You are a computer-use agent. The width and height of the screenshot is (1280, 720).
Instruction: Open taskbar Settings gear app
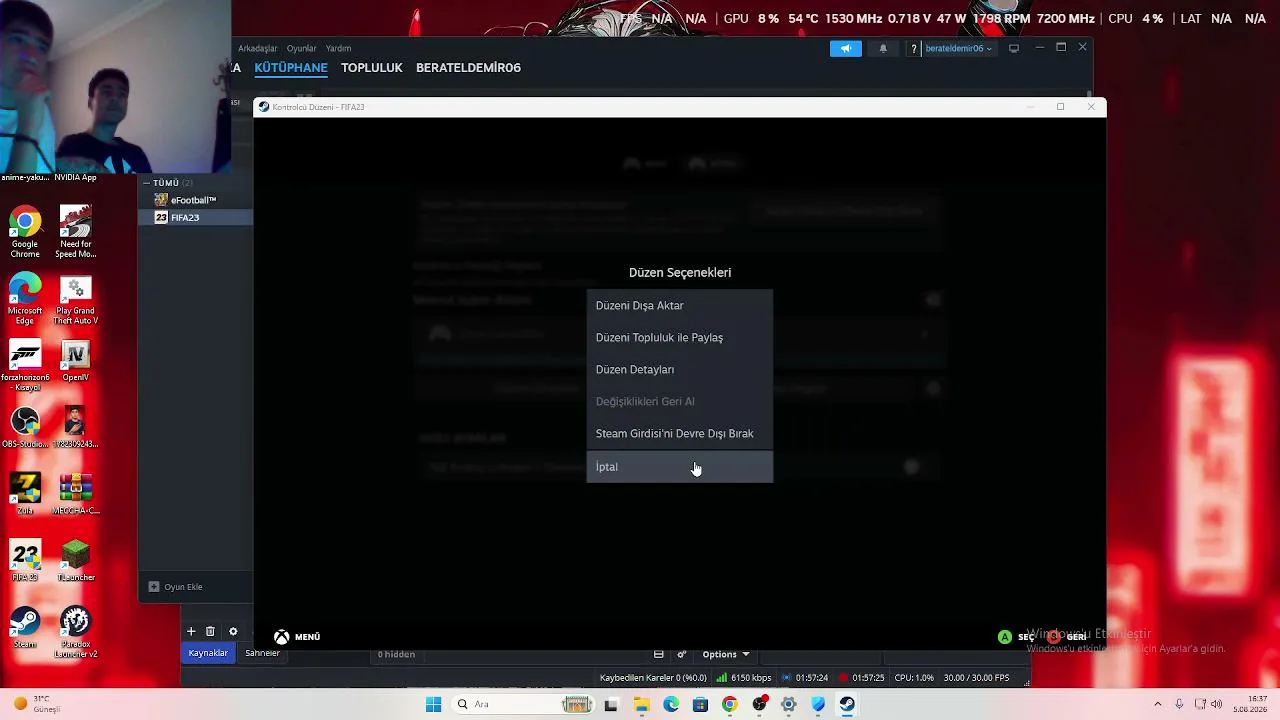(x=789, y=705)
